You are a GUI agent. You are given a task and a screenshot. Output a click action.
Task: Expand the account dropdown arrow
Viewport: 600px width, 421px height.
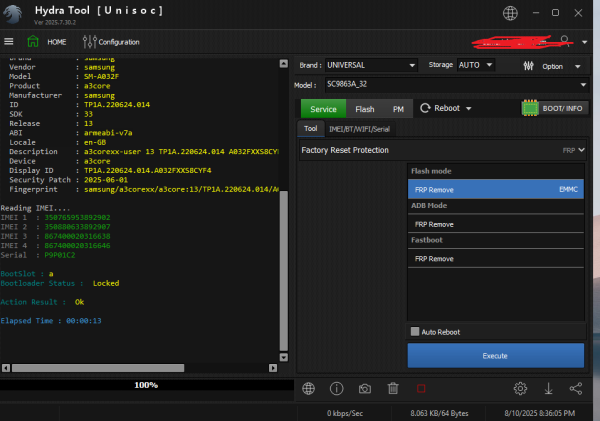click(x=584, y=42)
